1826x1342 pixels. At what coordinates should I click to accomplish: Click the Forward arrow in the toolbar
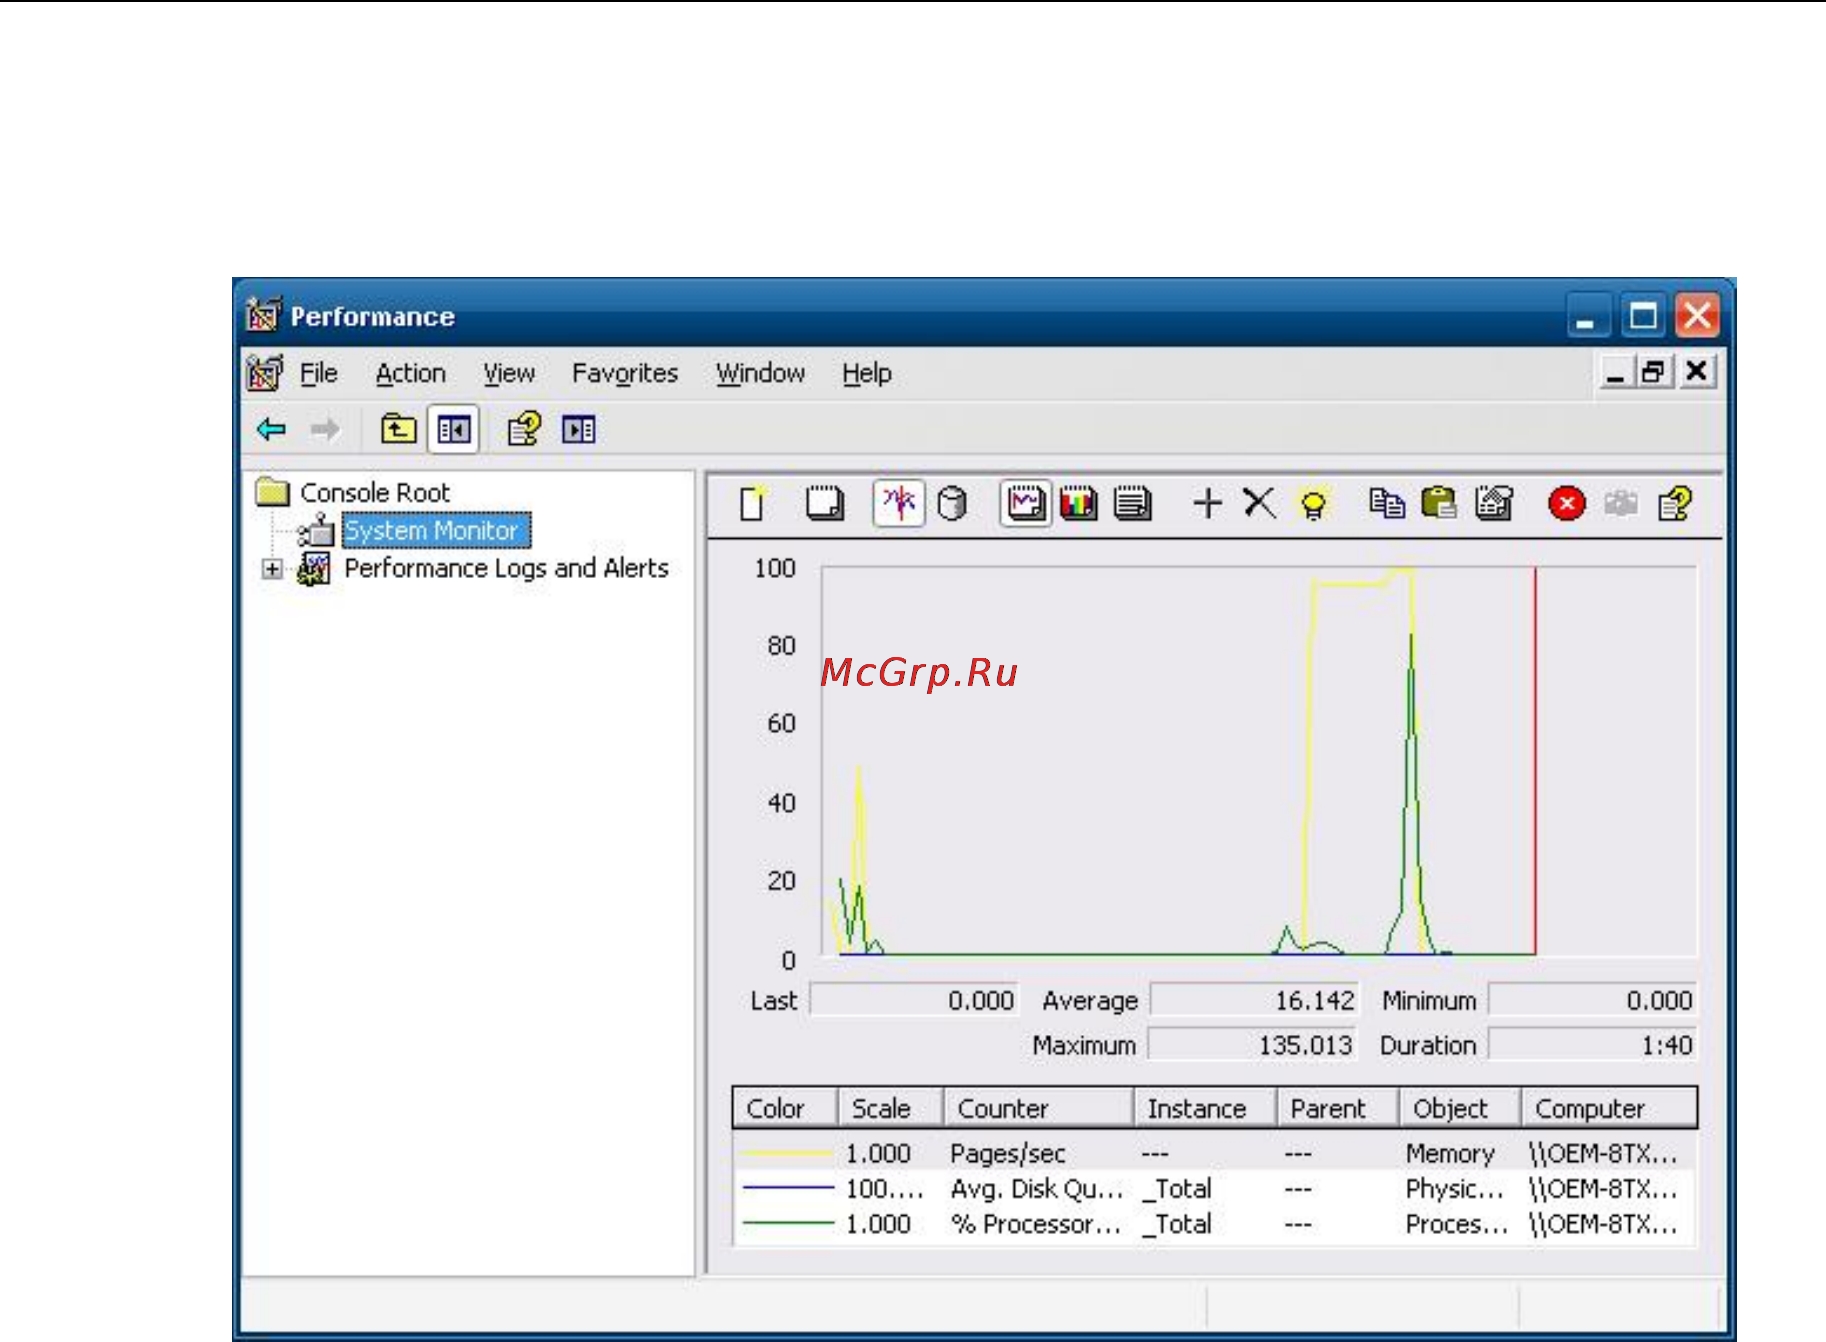(x=325, y=430)
